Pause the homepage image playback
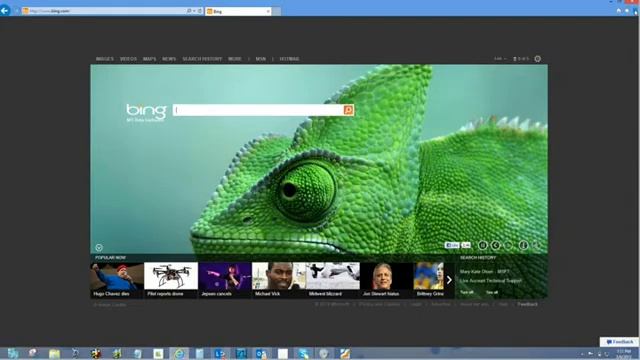 (x=482, y=245)
